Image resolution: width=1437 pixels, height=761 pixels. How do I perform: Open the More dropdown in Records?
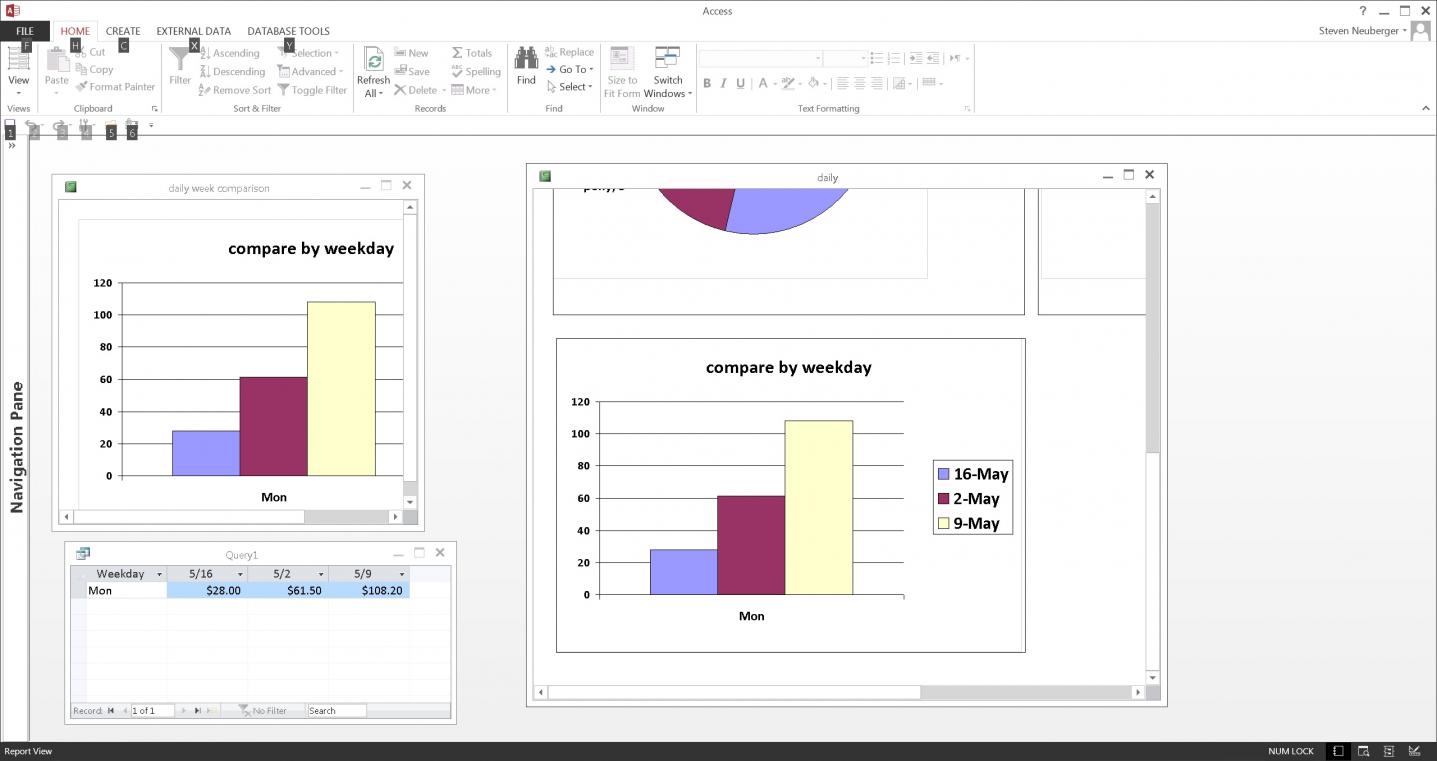(x=473, y=90)
